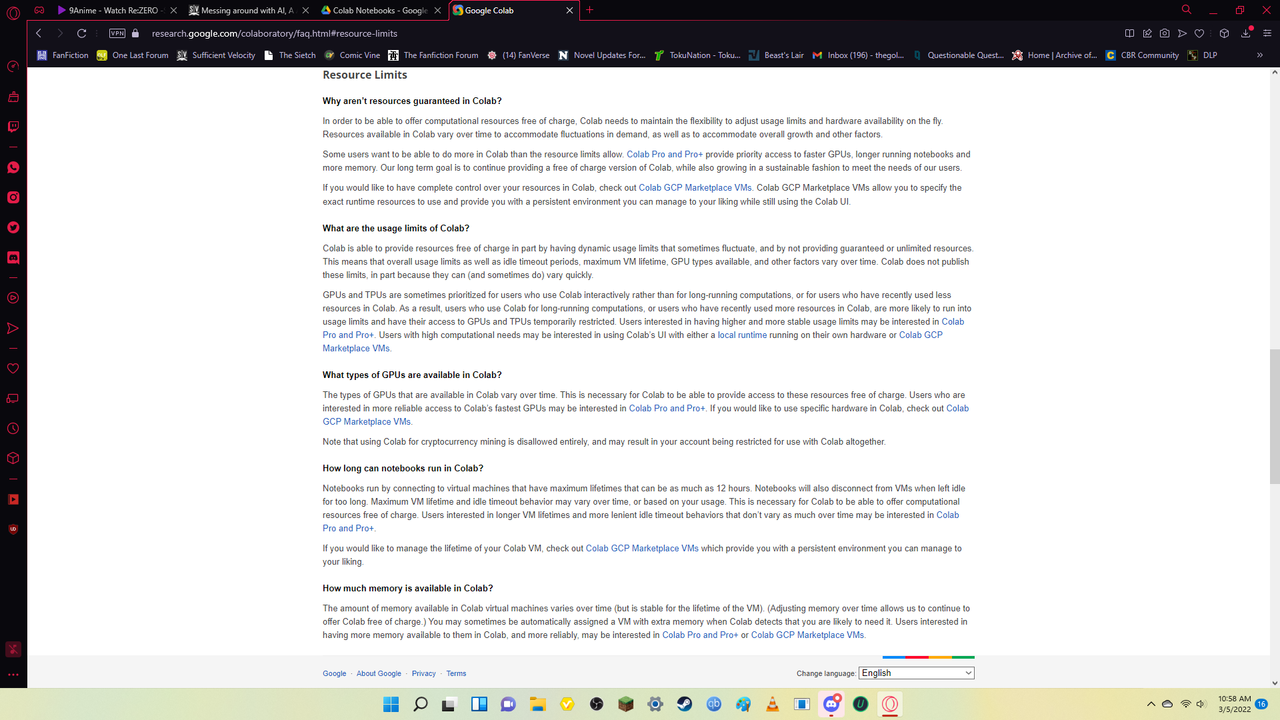This screenshot has height=720, width=1280.
Task: Open FanFiction bookmark
Action: point(62,55)
